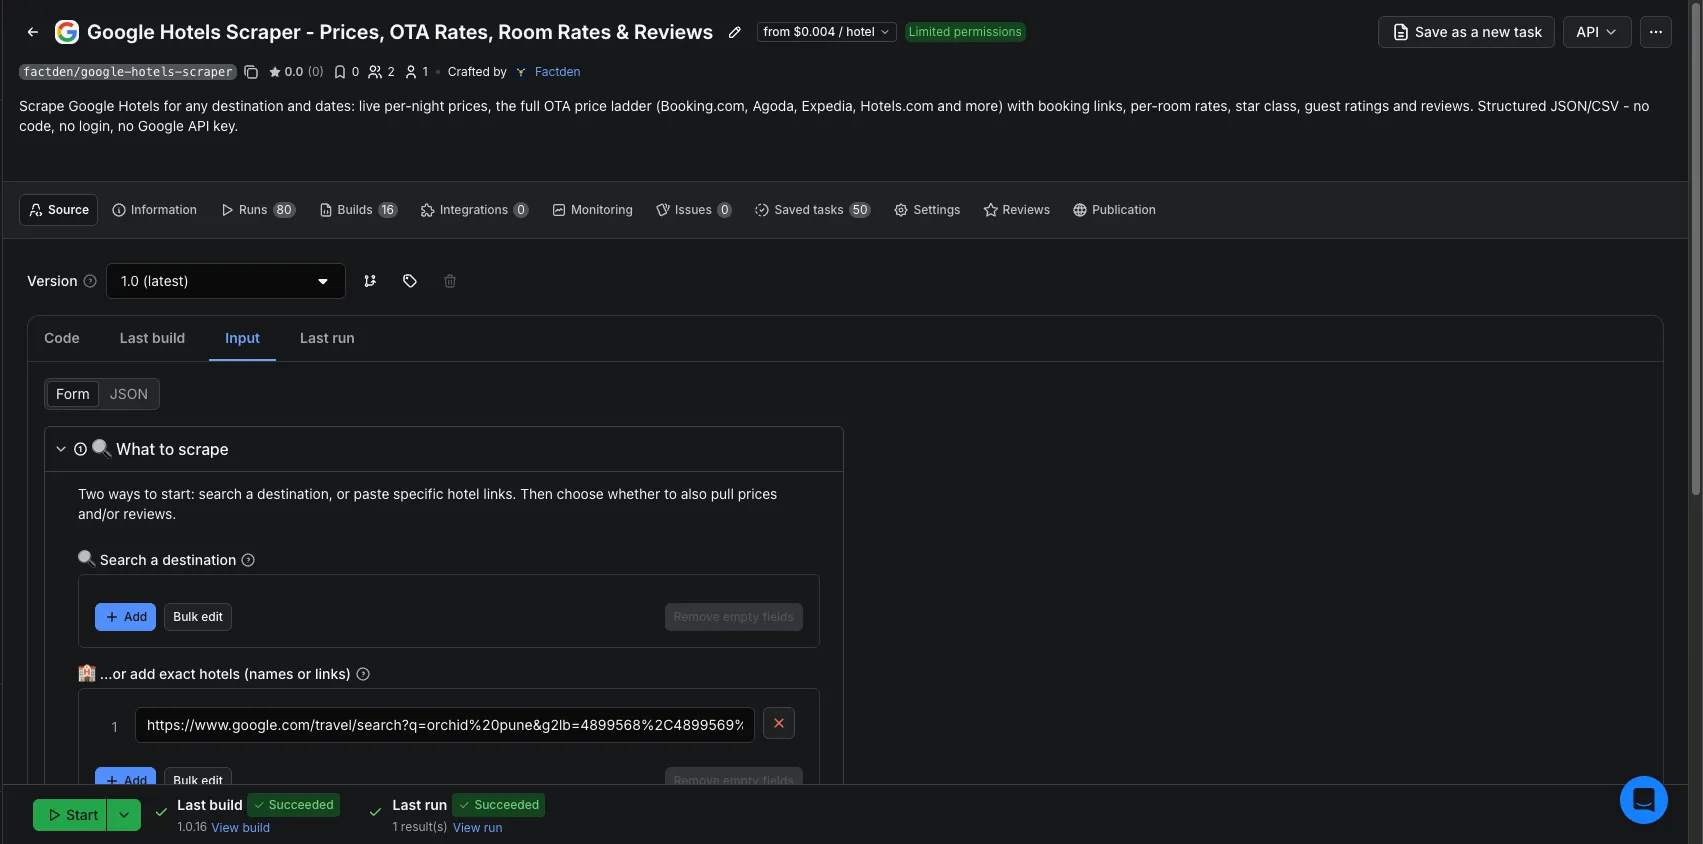Switch input view to JSON
The image size is (1703, 844).
[129, 394]
